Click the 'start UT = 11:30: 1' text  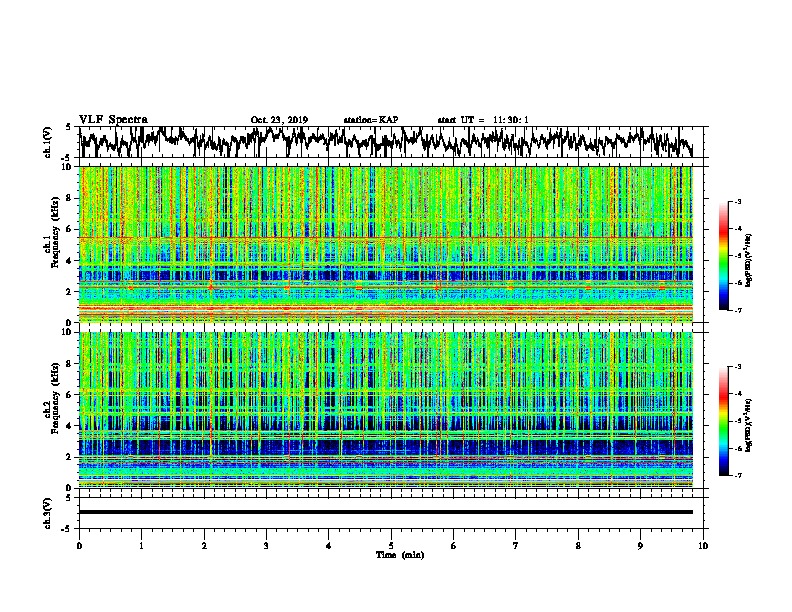pyautogui.click(x=483, y=120)
